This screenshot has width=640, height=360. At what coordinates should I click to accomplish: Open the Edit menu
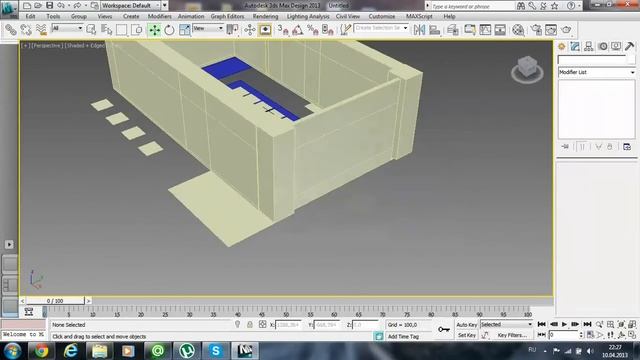[x=30, y=16]
